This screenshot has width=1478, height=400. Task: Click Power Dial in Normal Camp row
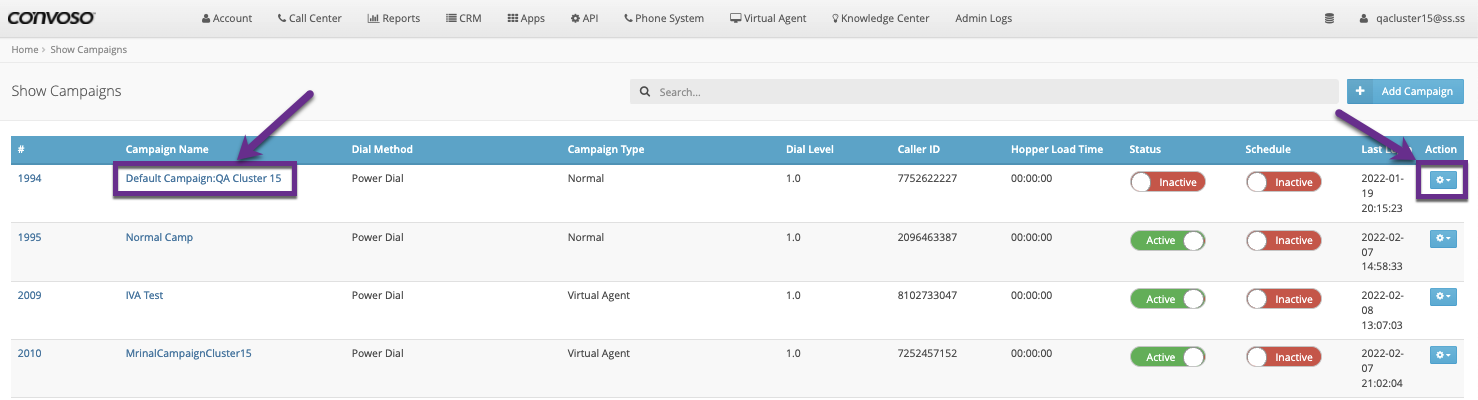(x=378, y=237)
